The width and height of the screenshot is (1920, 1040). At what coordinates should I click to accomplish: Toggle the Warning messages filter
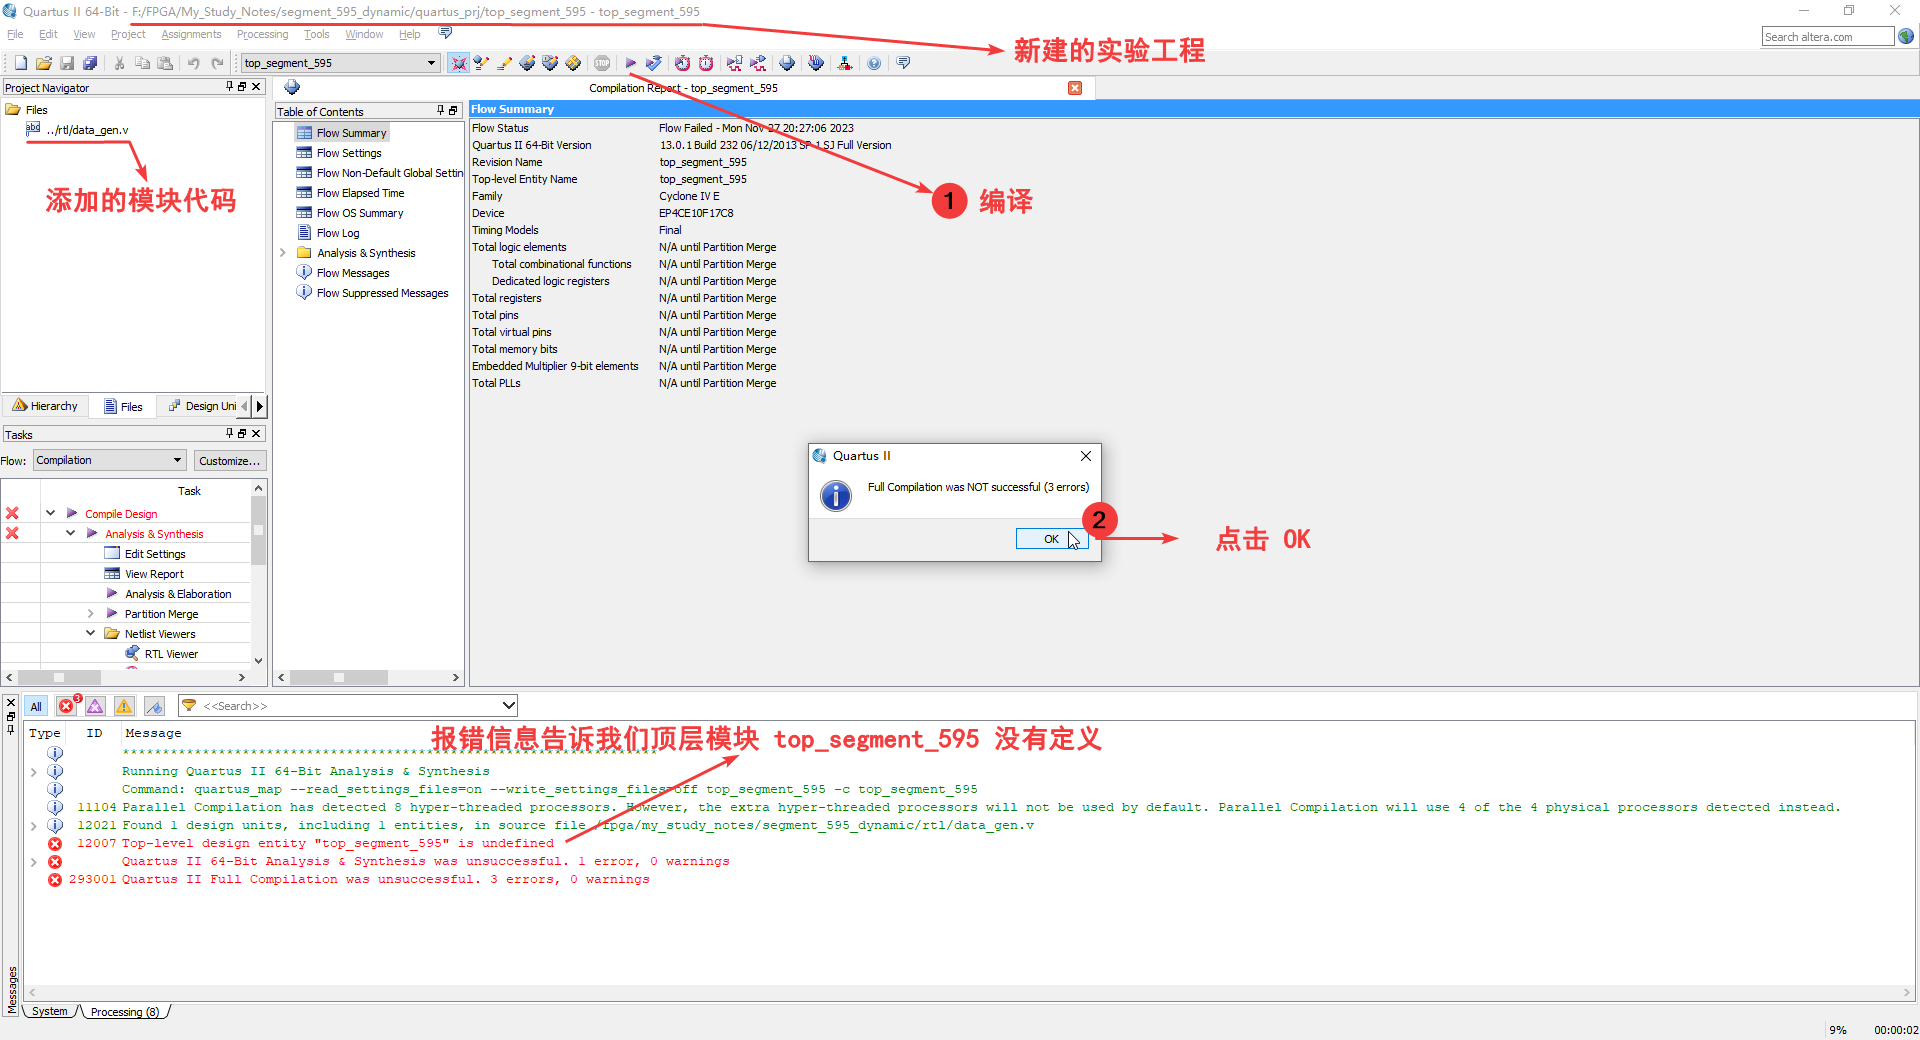coord(124,706)
